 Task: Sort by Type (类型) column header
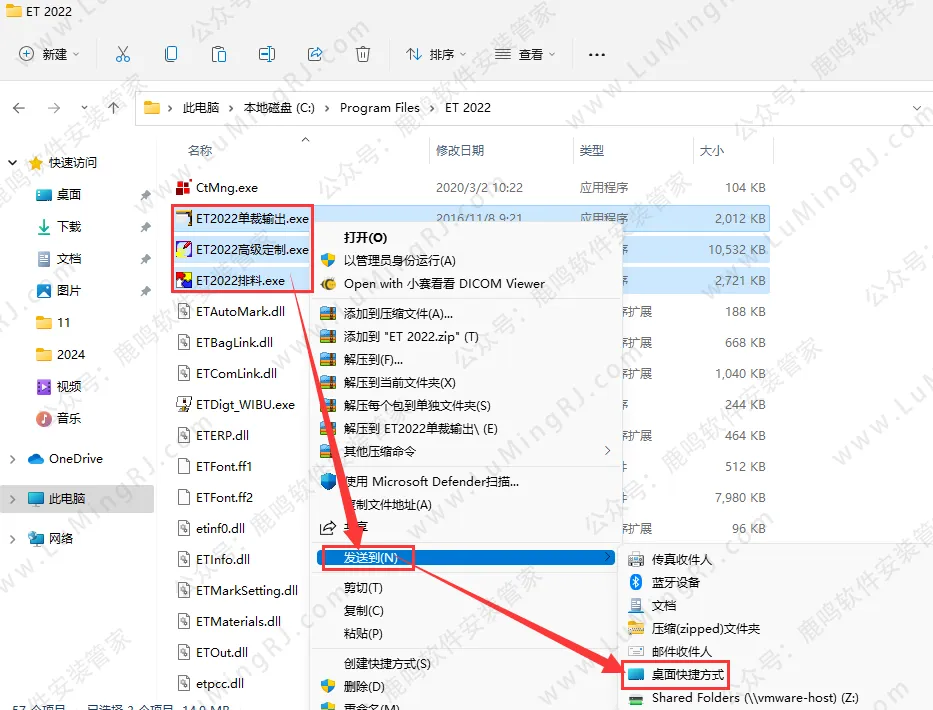pyautogui.click(x=591, y=151)
